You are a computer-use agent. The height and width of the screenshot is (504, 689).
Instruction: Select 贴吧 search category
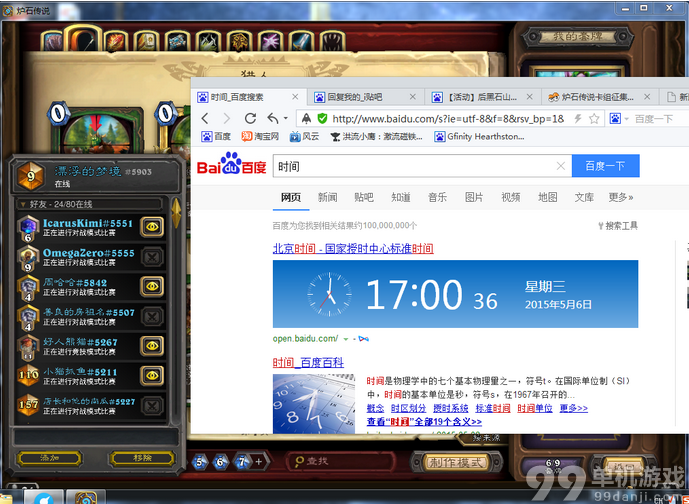(x=364, y=197)
